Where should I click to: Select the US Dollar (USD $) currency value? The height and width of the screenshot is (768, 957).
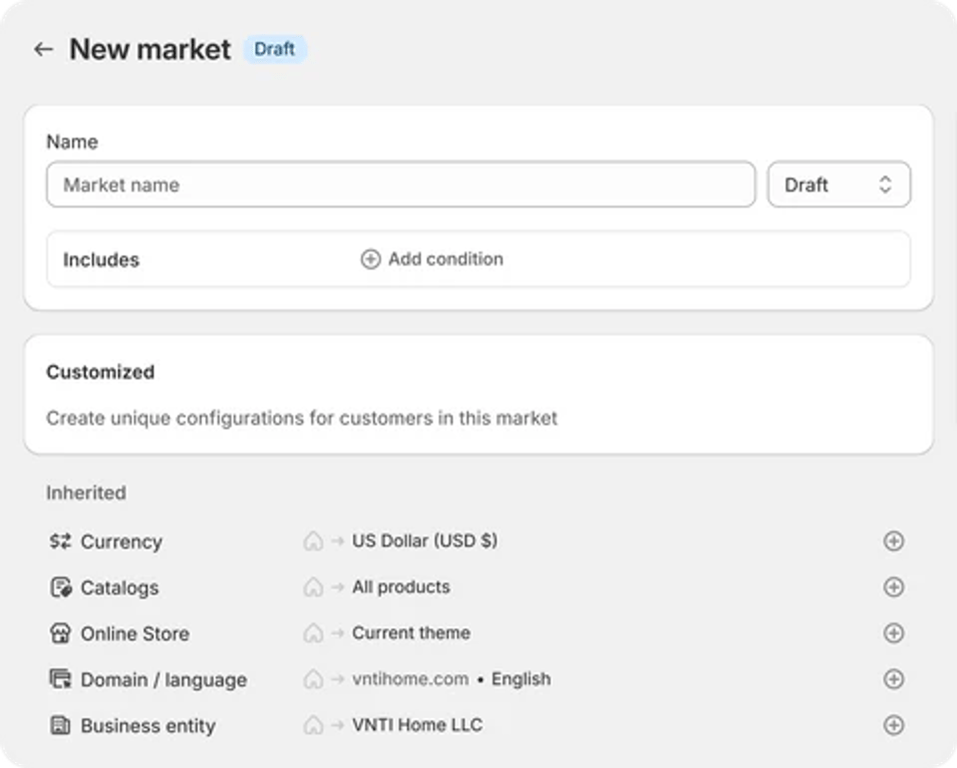[424, 541]
